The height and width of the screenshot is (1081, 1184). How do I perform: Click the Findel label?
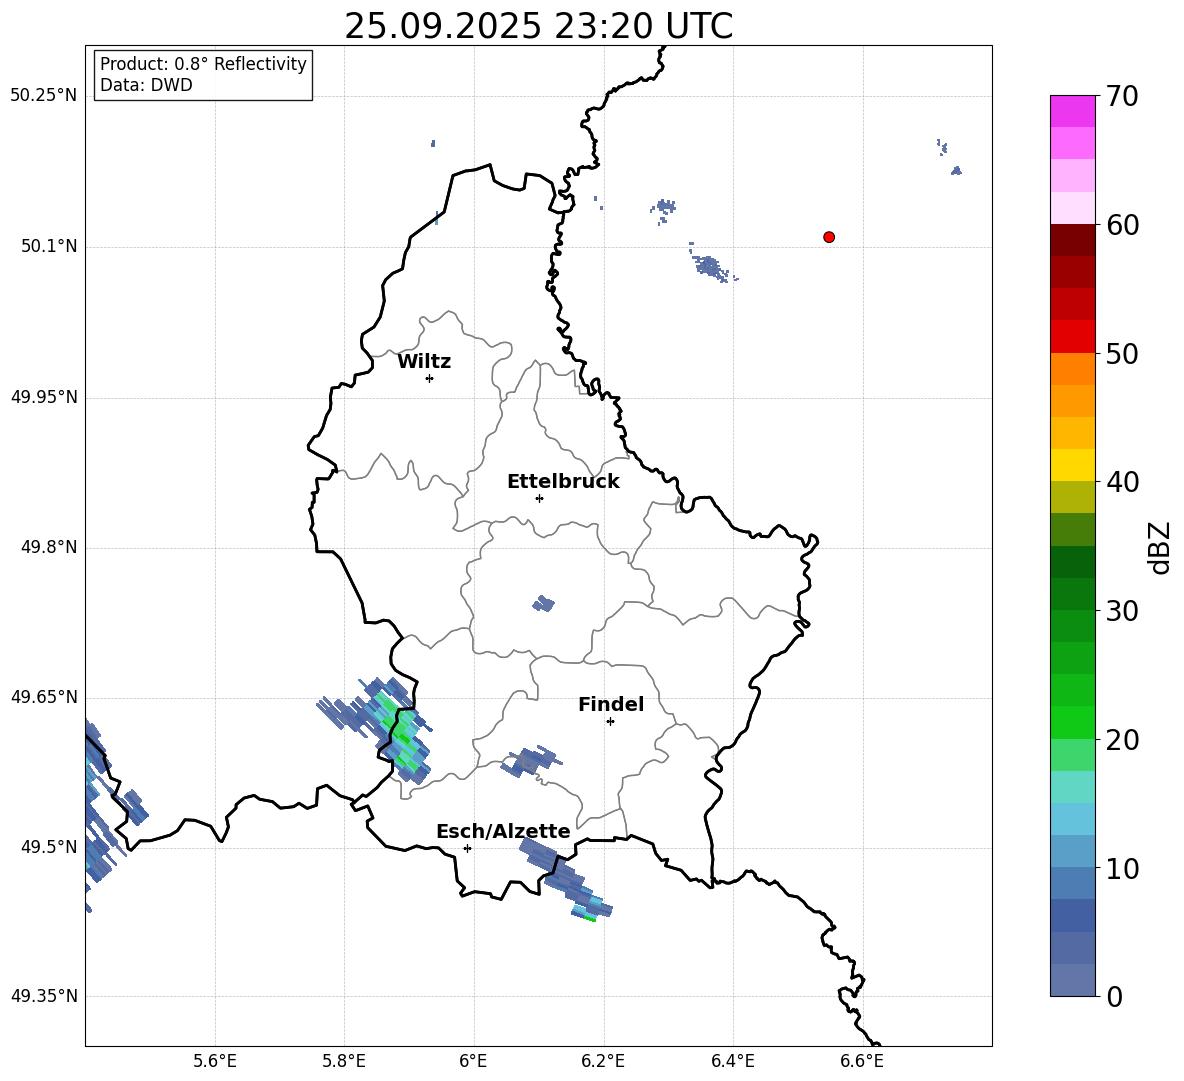[x=611, y=704]
